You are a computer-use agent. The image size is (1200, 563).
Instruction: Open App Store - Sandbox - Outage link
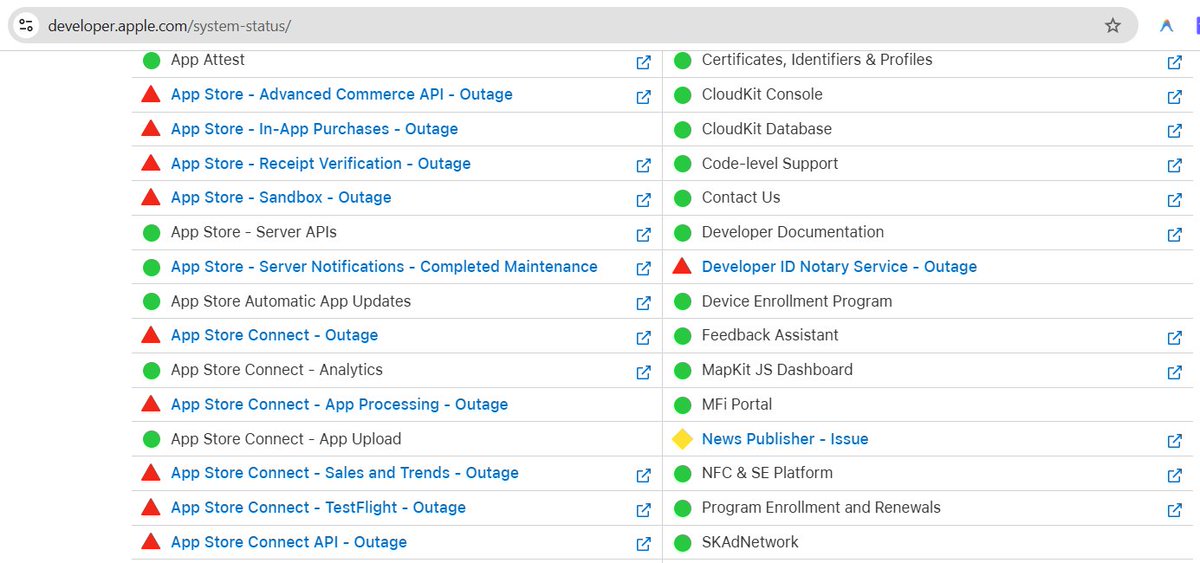pyautogui.click(x=281, y=197)
